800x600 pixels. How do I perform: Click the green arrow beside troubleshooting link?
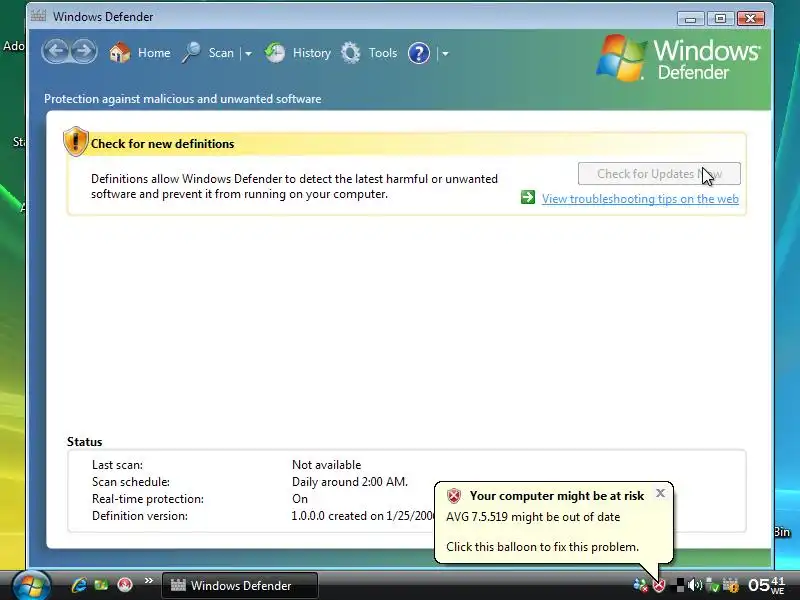[528, 197]
